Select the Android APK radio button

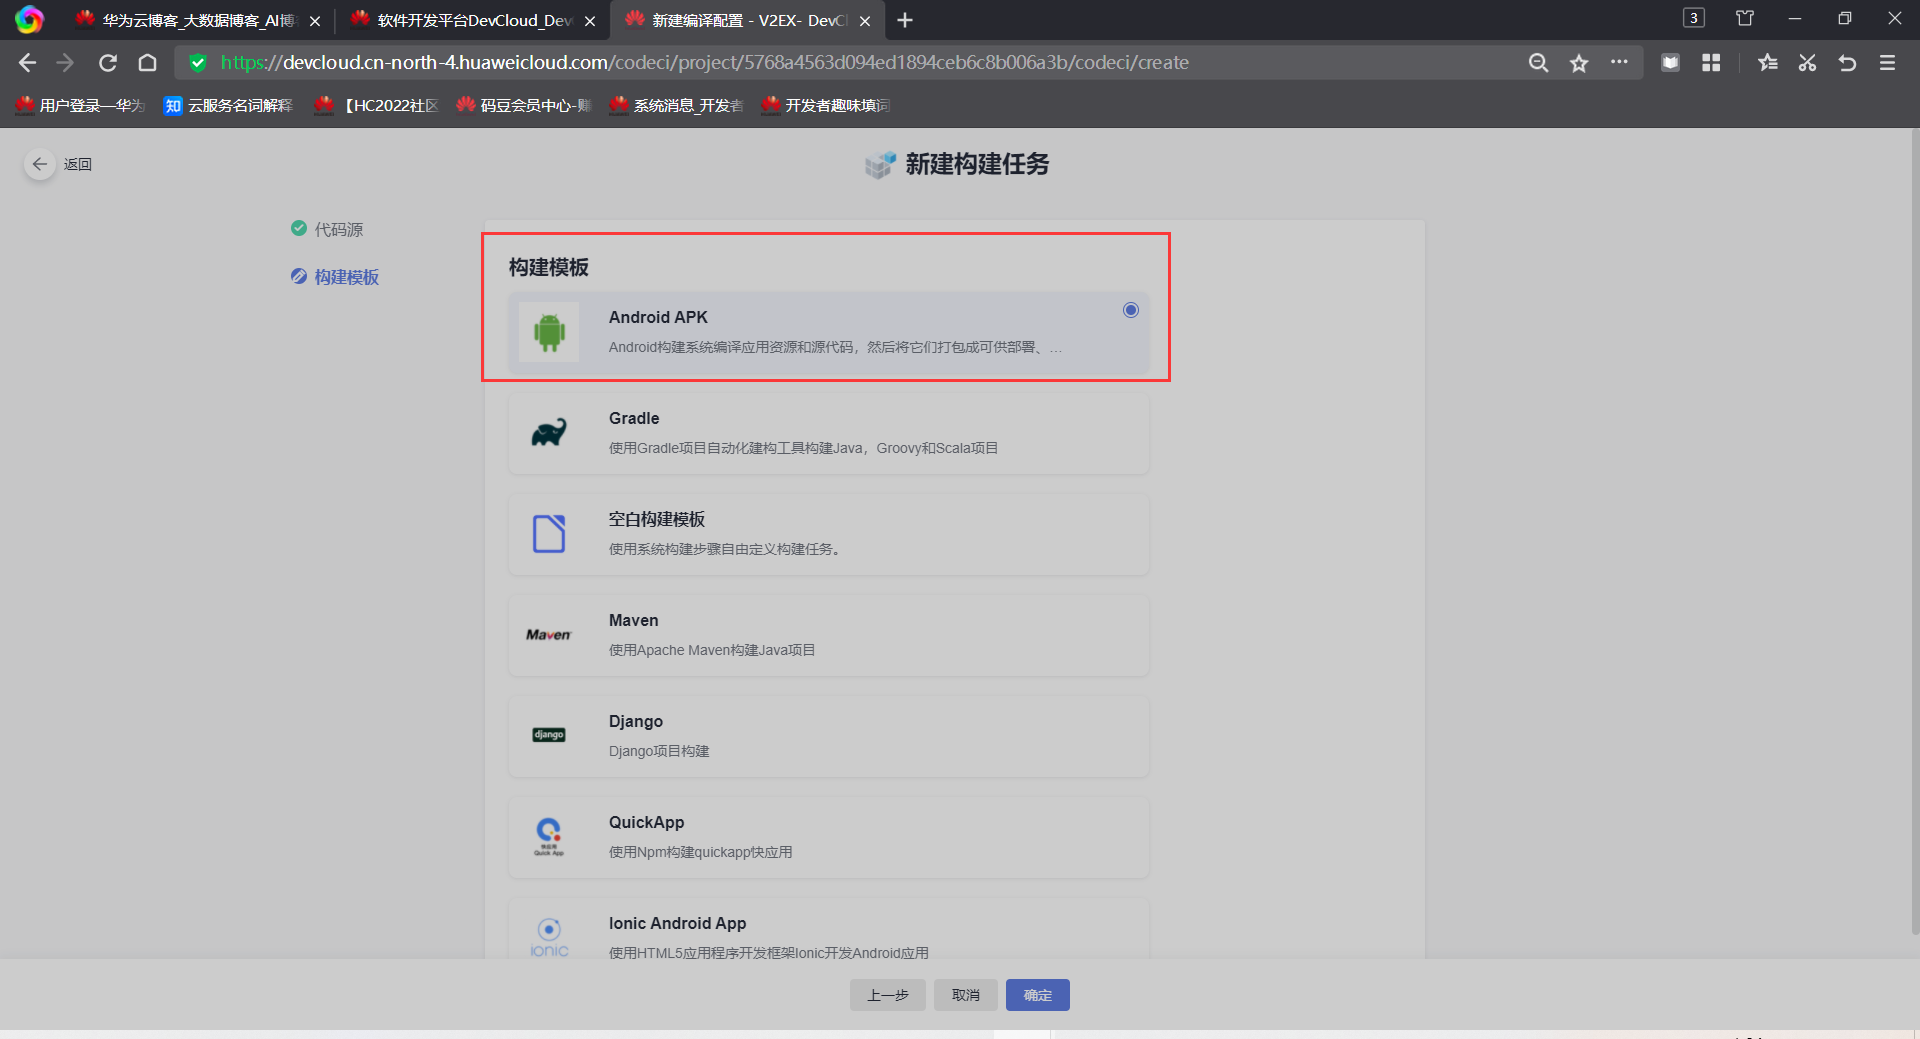click(x=1131, y=310)
